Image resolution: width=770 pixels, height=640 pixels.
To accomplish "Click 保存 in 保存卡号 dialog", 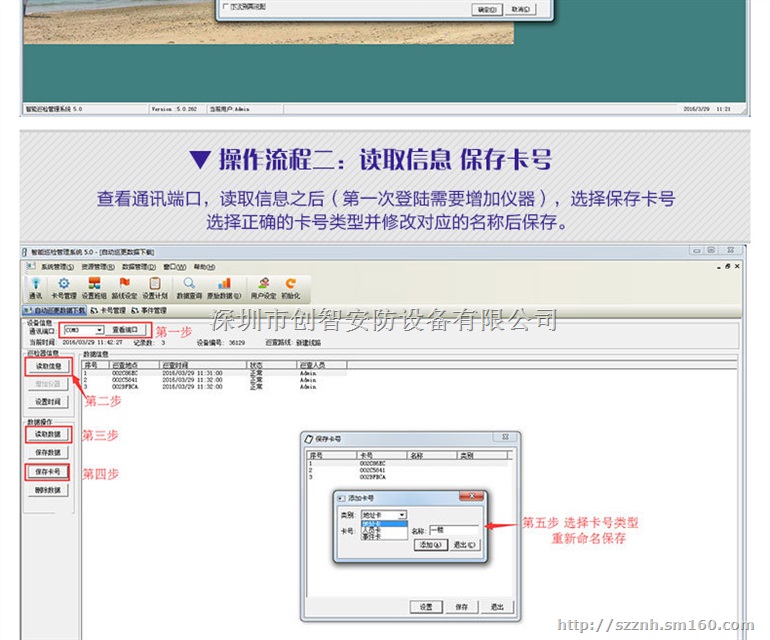I will tap(462, 607).
